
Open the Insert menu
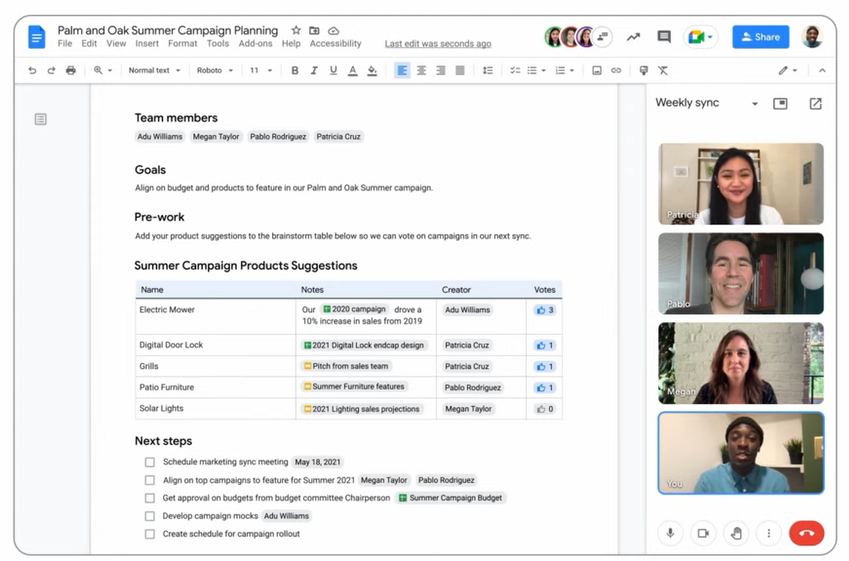click(146, 44)
